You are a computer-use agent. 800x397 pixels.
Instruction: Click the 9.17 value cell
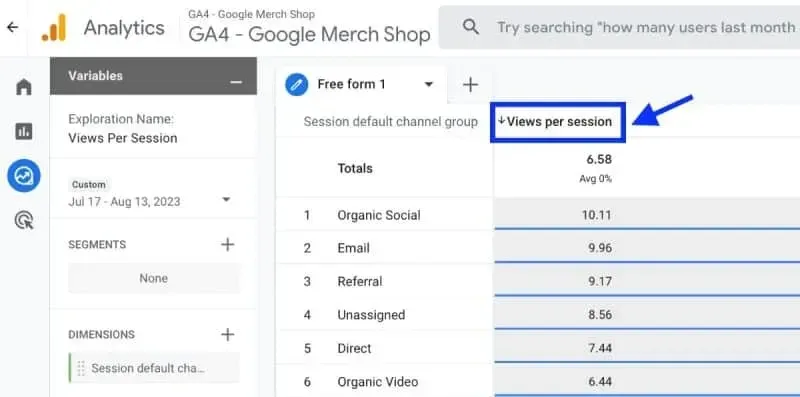coord(599,282)
